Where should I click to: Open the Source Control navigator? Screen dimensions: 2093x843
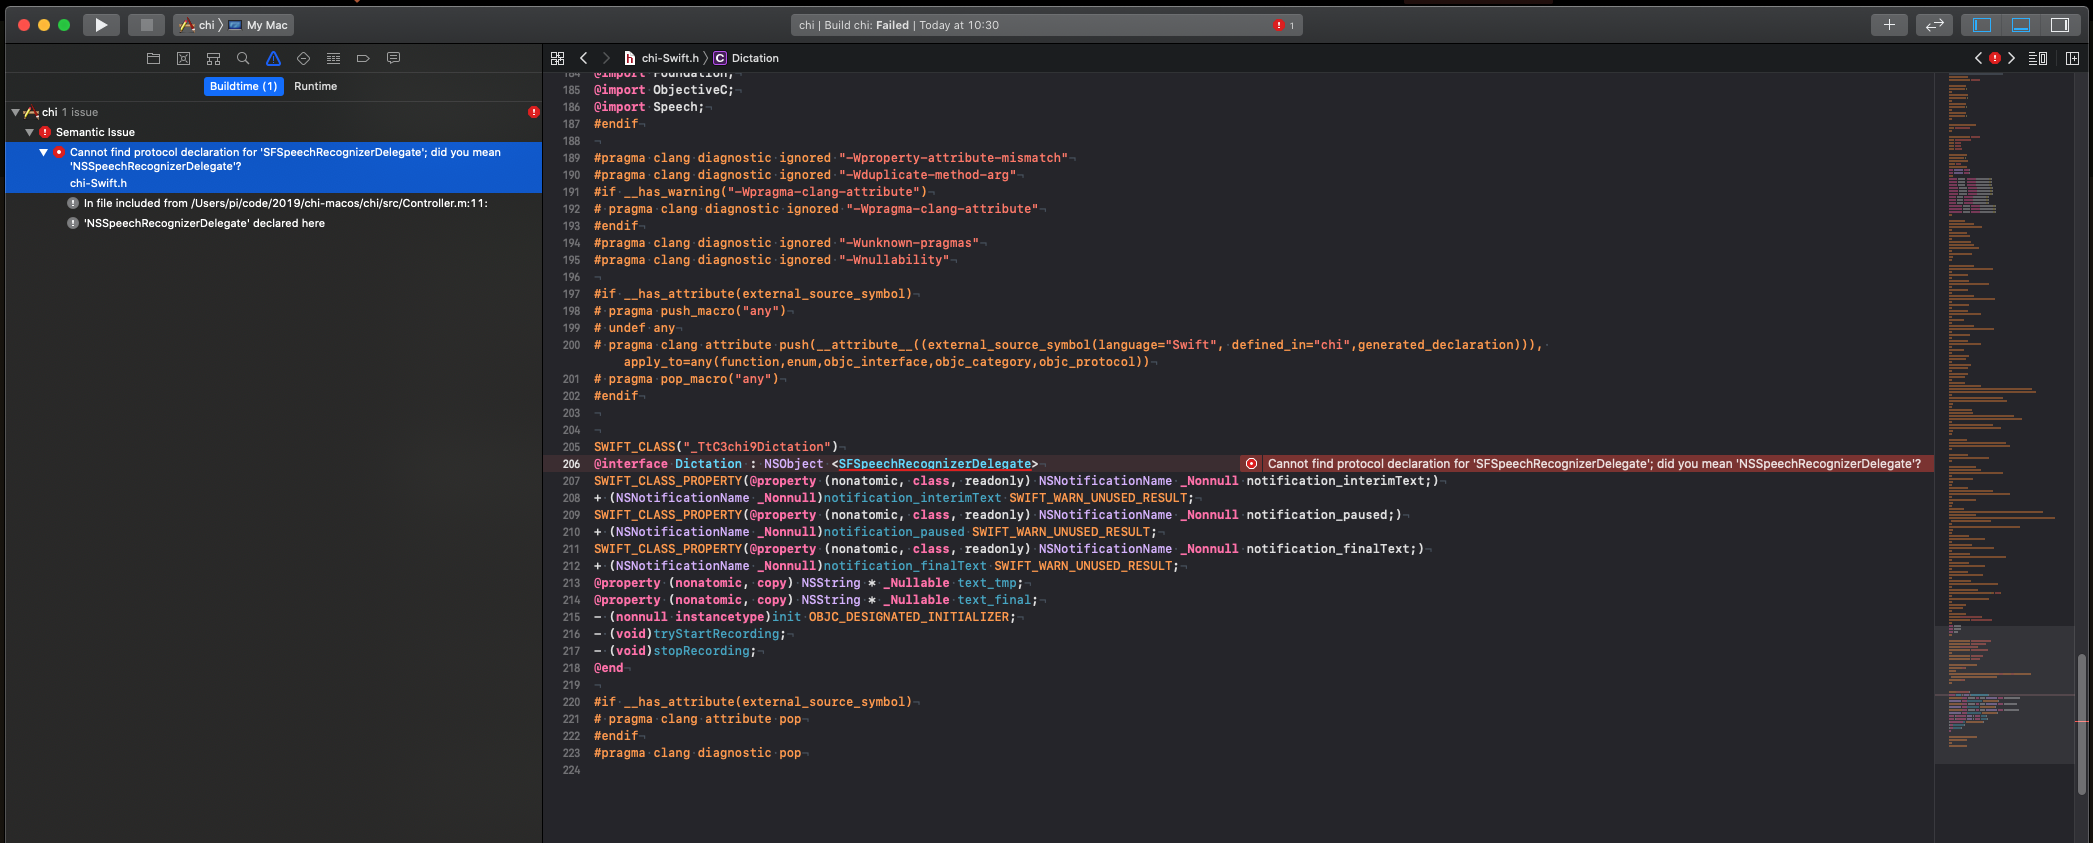click(x=183, y=58)
